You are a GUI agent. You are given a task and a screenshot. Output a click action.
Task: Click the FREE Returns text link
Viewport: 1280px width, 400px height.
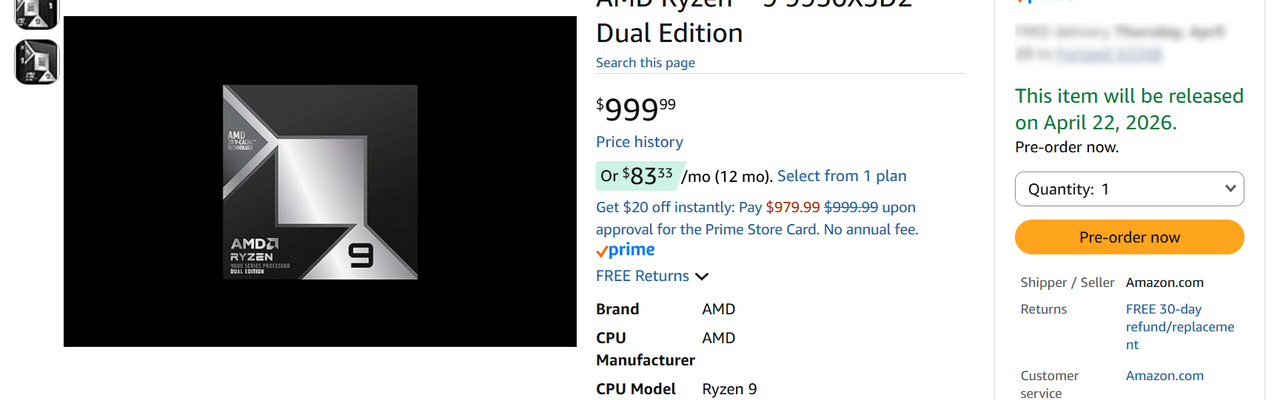(642, 276)
